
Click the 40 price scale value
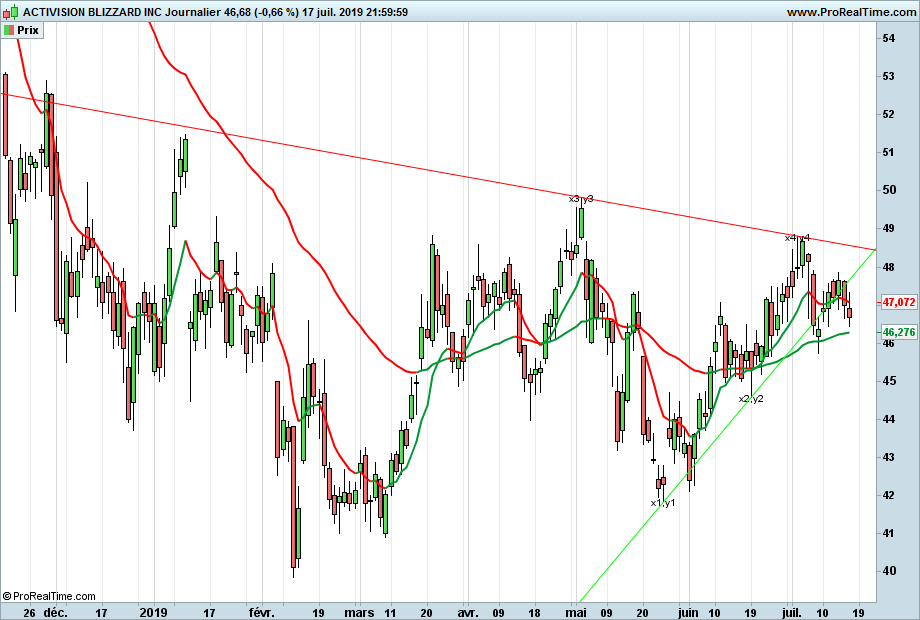click(888, 571)
